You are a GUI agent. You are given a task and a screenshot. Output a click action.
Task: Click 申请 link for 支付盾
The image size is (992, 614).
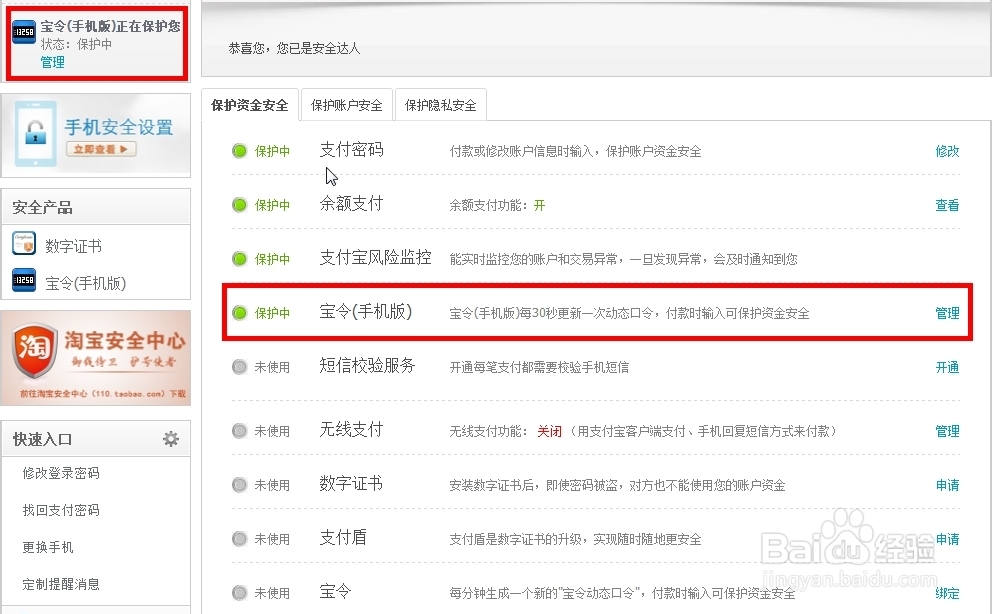(x=947, y=539)
